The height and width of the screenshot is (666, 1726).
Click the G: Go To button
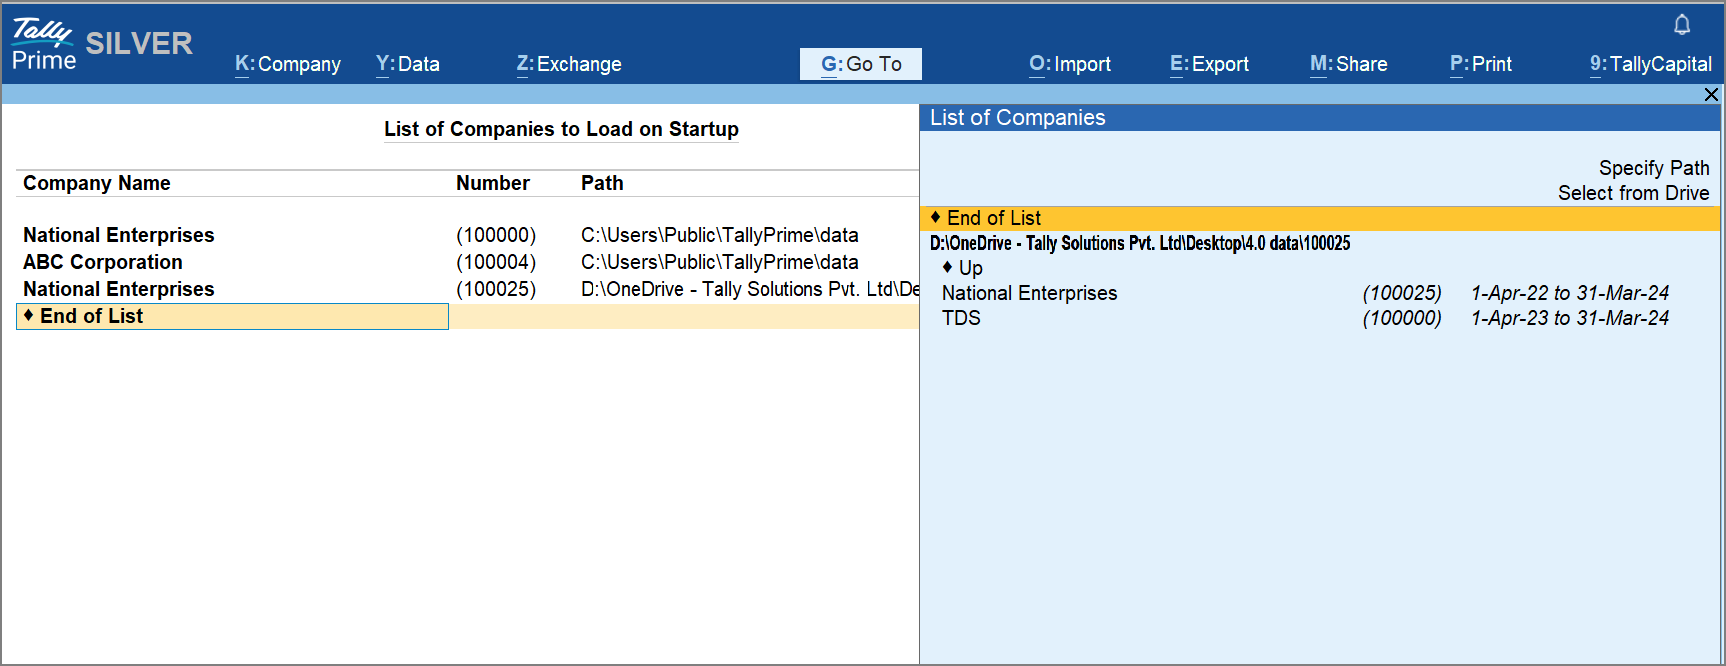coord(861,64)
